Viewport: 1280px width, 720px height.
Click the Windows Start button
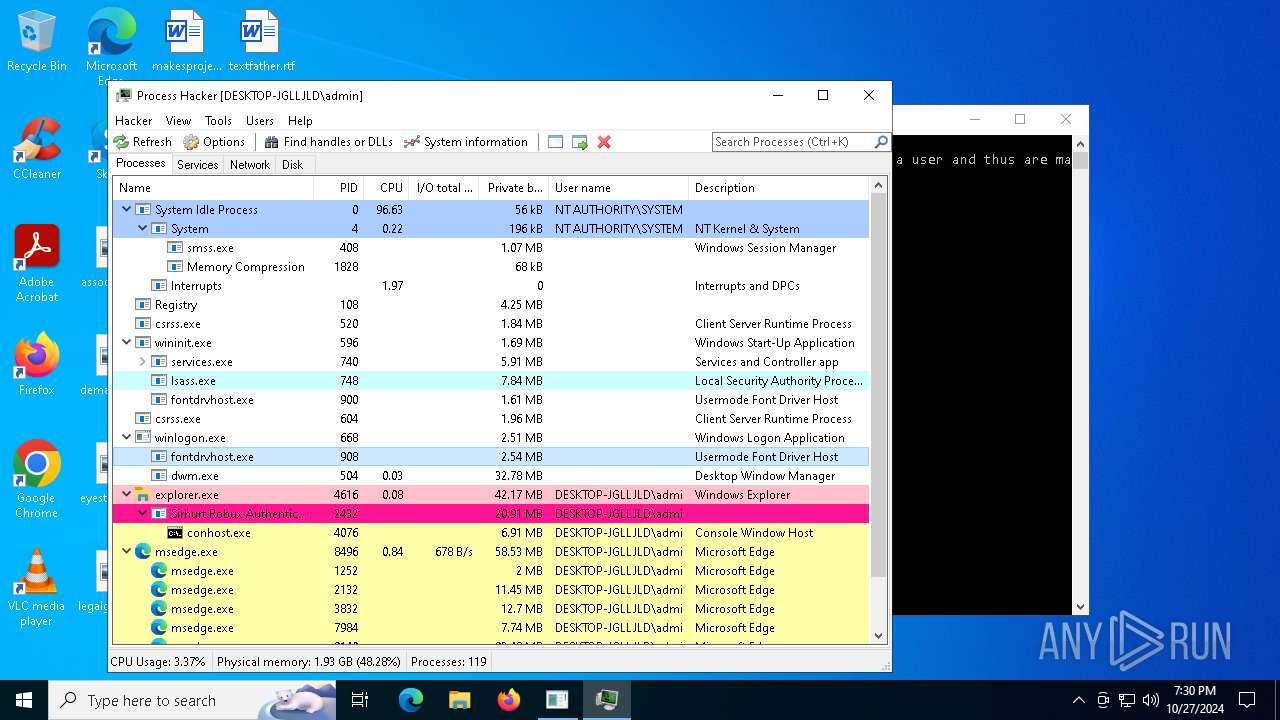coord(24,700)
